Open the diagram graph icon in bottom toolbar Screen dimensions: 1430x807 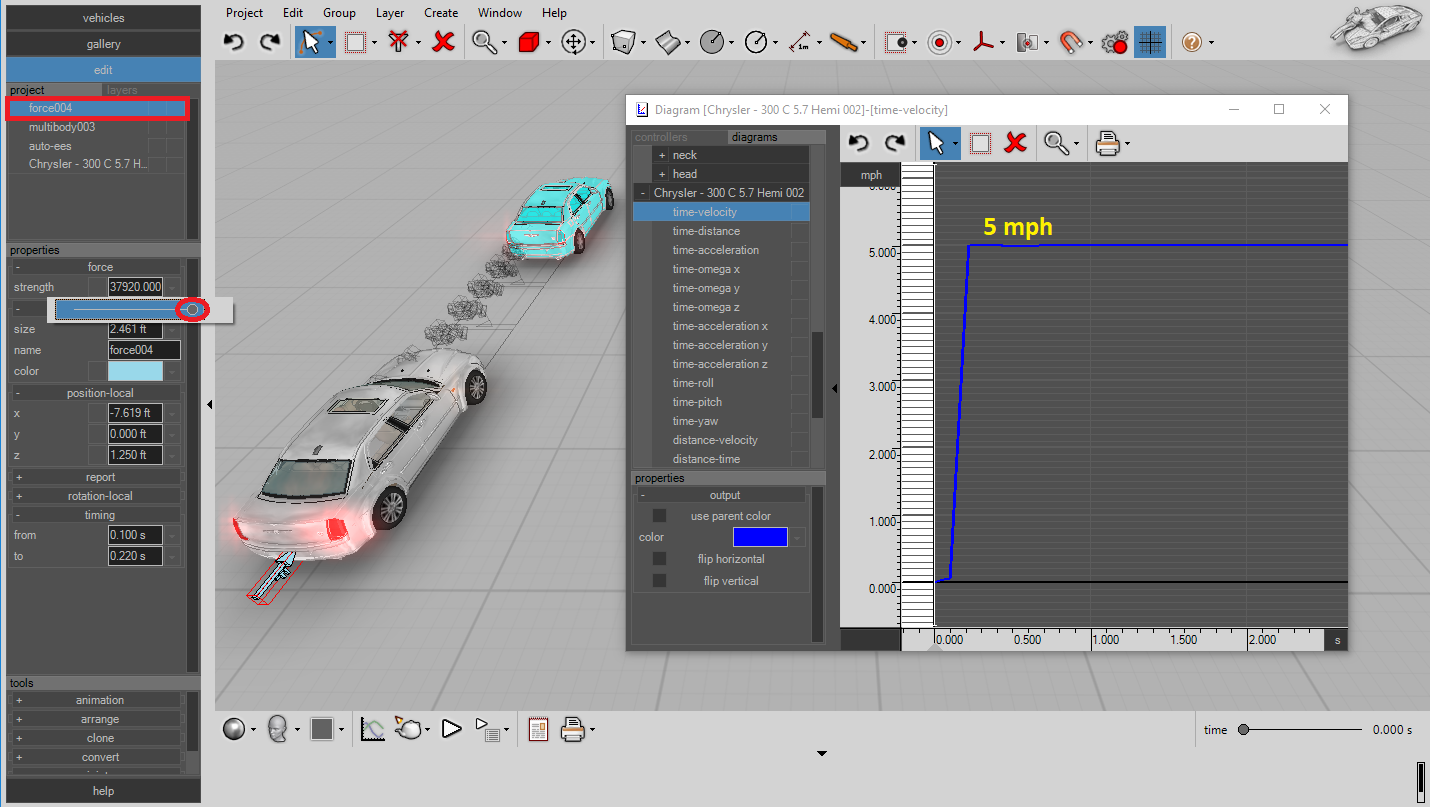[373, 729]
